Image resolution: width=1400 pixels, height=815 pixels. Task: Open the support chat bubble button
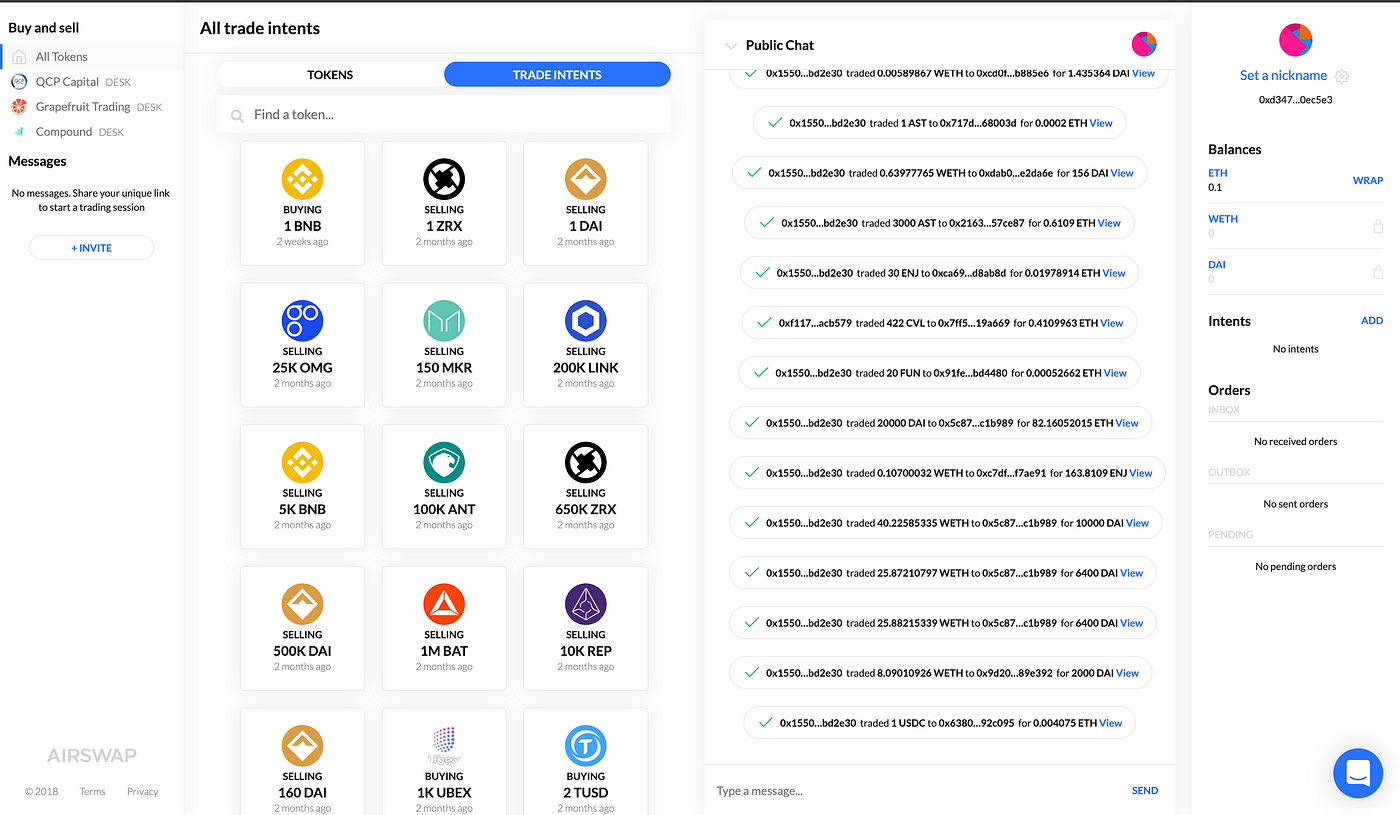pyautogui.click(x=1358, y=773)
